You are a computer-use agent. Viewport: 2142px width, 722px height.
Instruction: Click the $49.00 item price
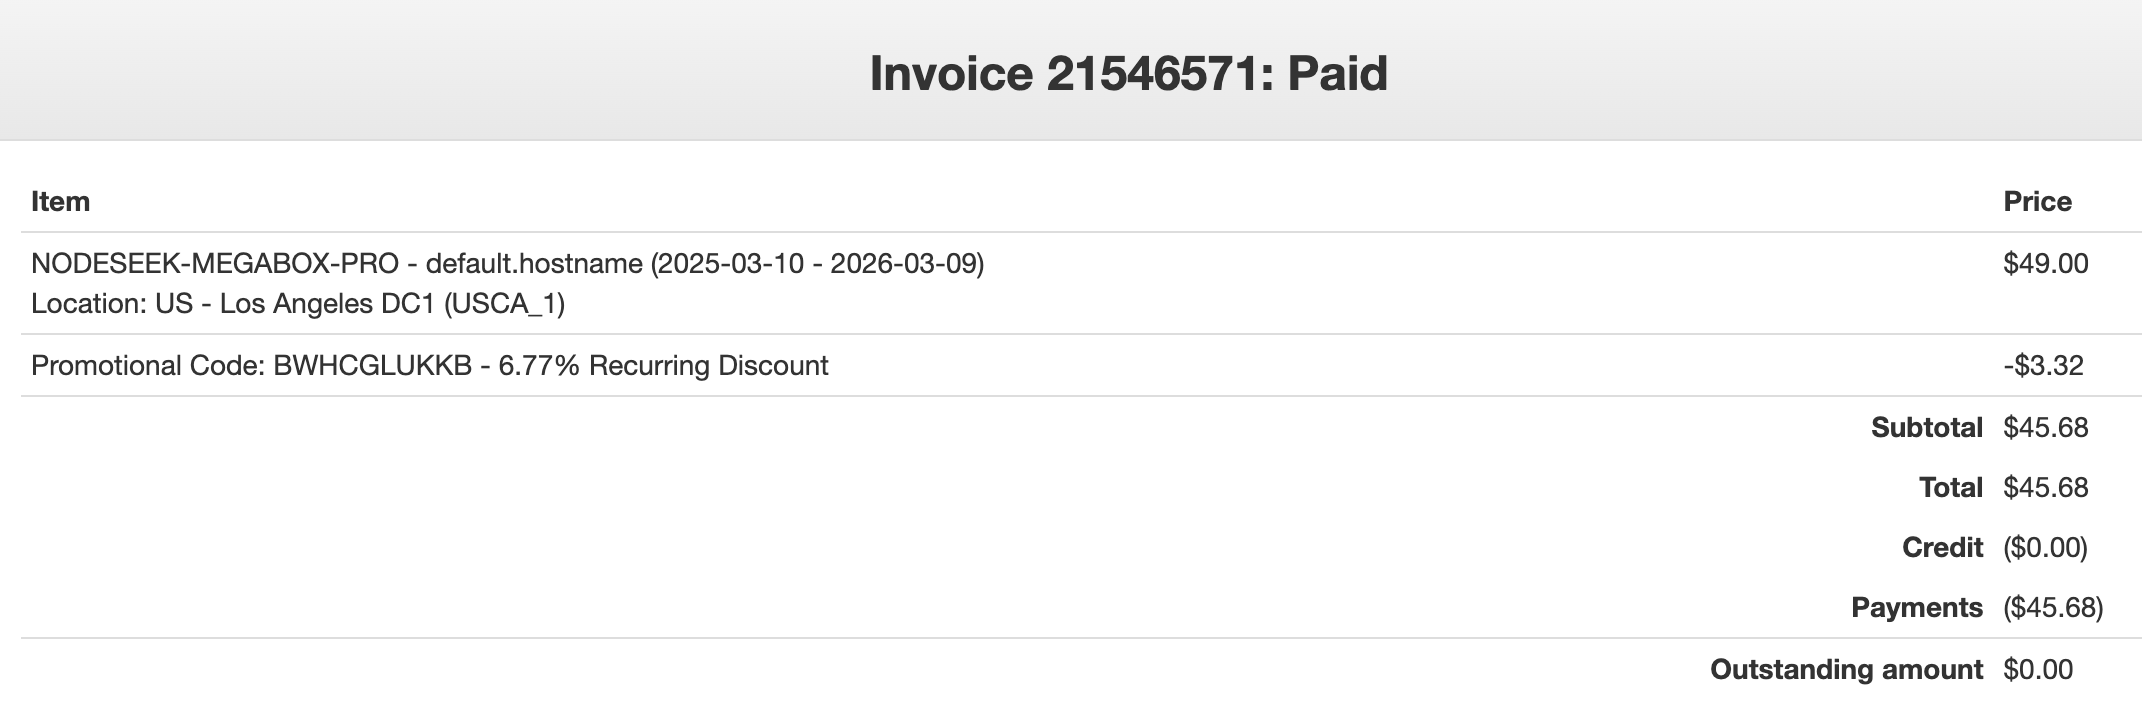coord(2045,263)
